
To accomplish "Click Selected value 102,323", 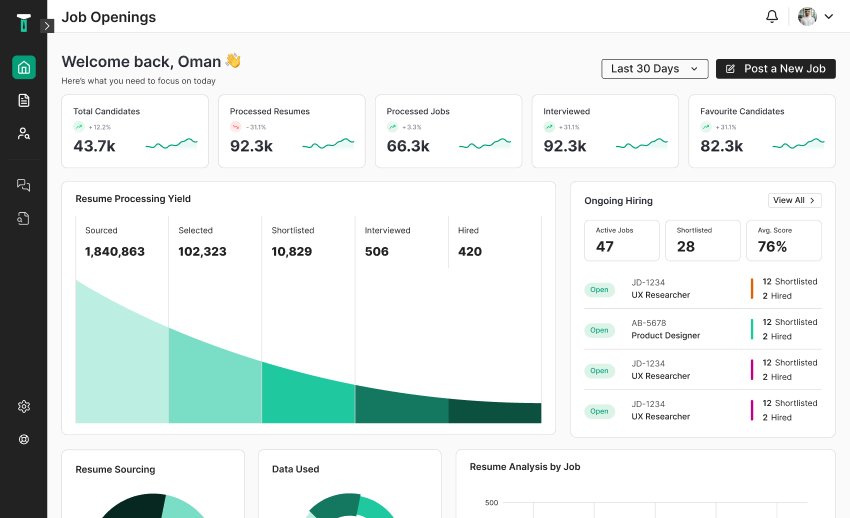I will [x=202, y=251].
